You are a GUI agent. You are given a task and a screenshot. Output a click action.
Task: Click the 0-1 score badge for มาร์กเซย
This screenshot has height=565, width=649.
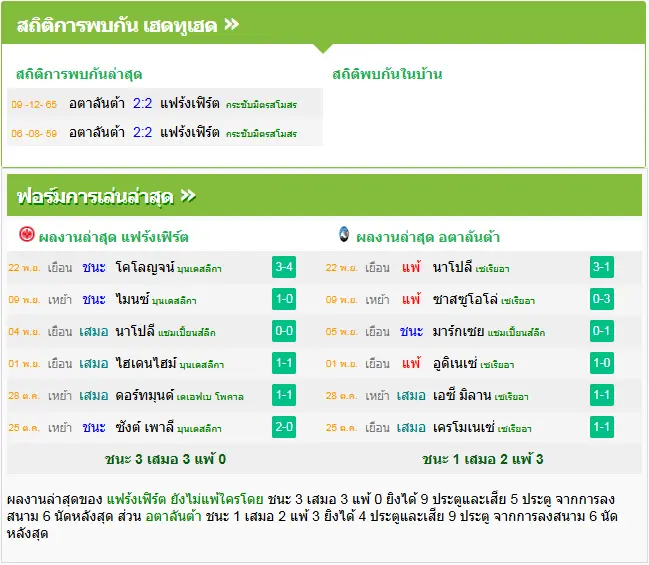click(x=601, y=331)
